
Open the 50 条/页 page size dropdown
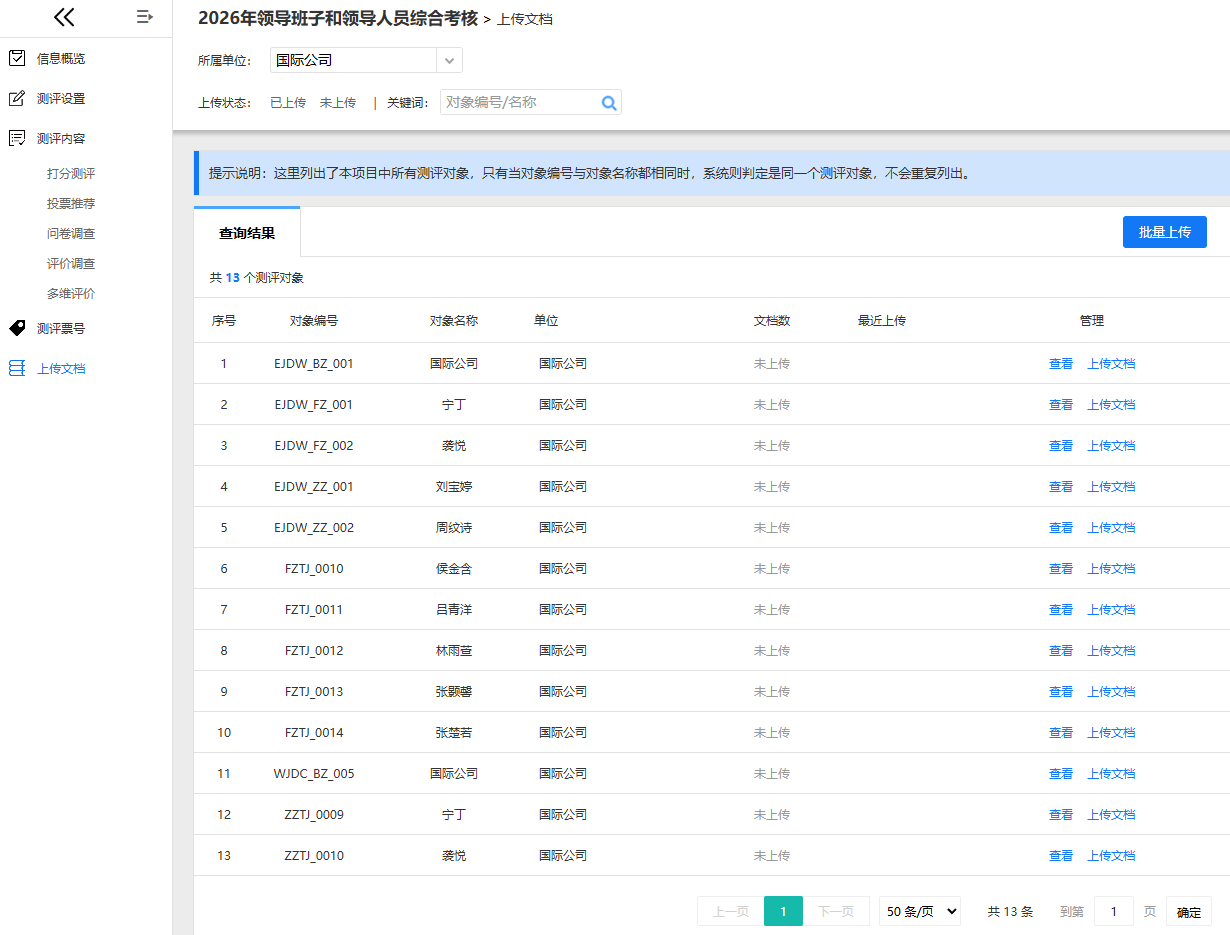920,911
